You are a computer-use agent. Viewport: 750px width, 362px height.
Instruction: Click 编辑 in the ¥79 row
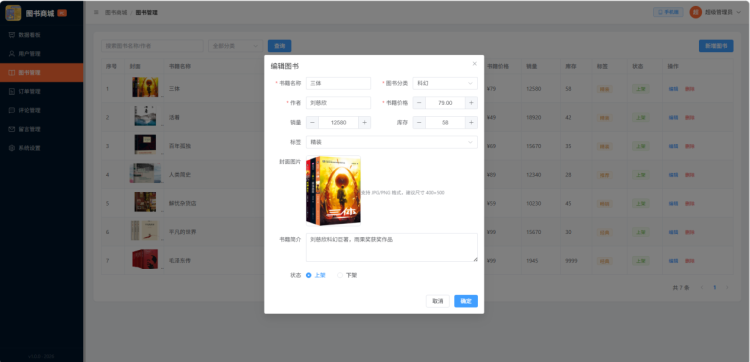[x=673, y=89]
